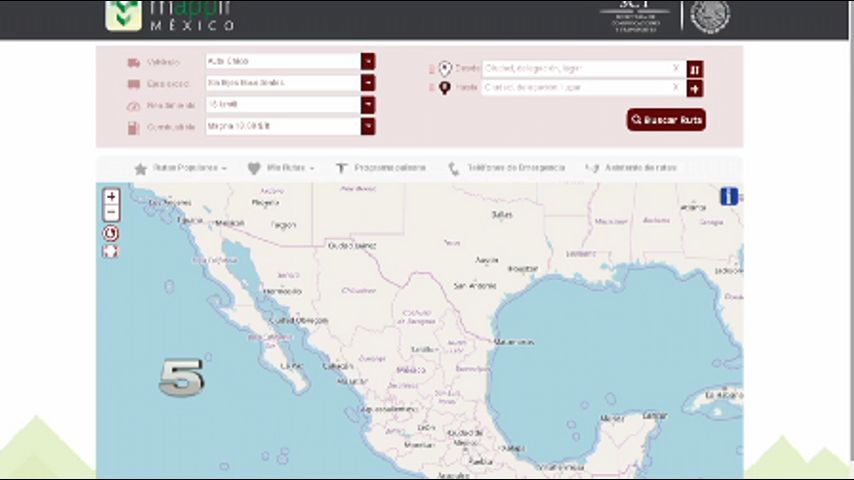Click the red reset view icon on map
Viewport: 854px width, 480px height.
coord(111,233)
